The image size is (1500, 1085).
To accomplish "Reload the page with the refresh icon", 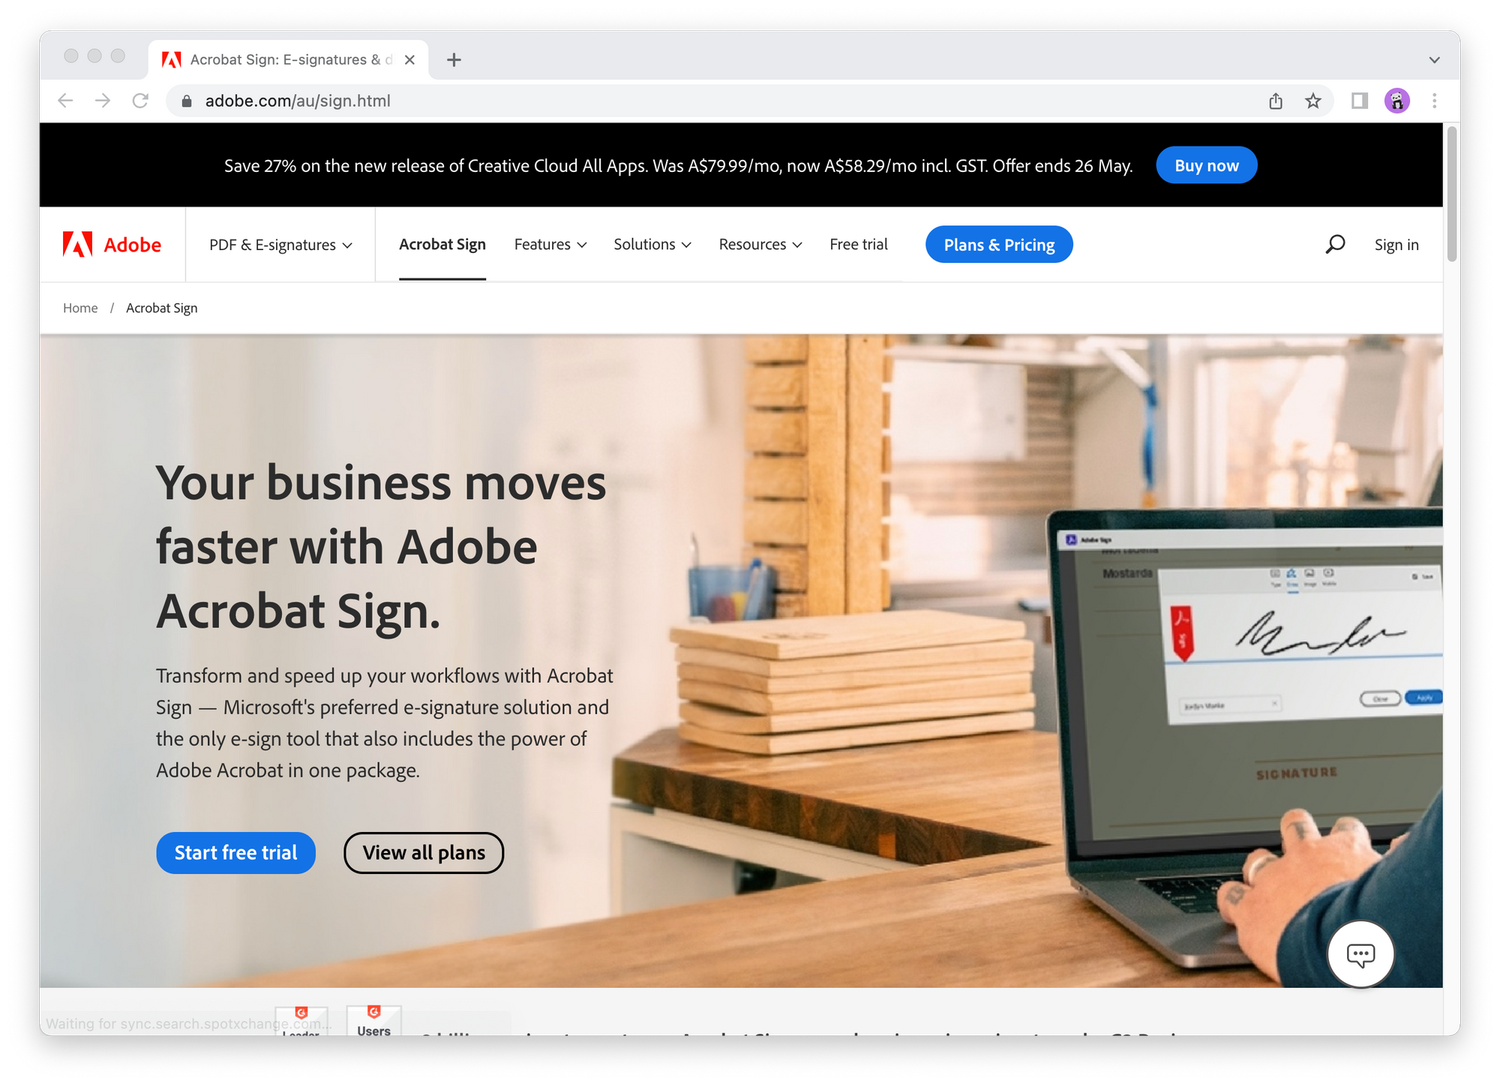I will pyautogui.click(x=140, y=101).
